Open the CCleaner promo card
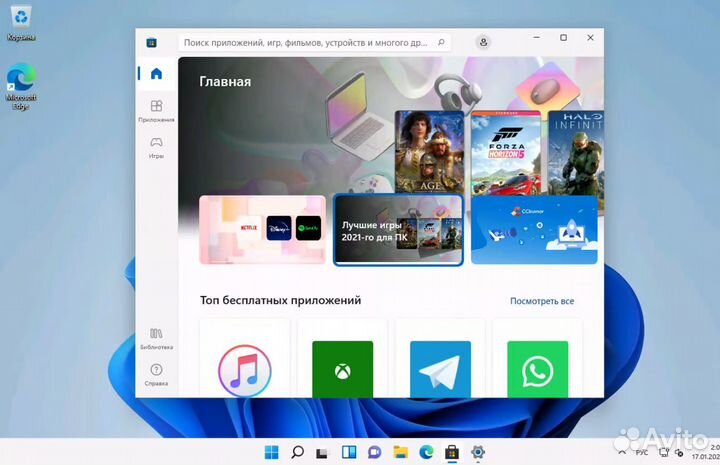 click(x=534, y=230)
